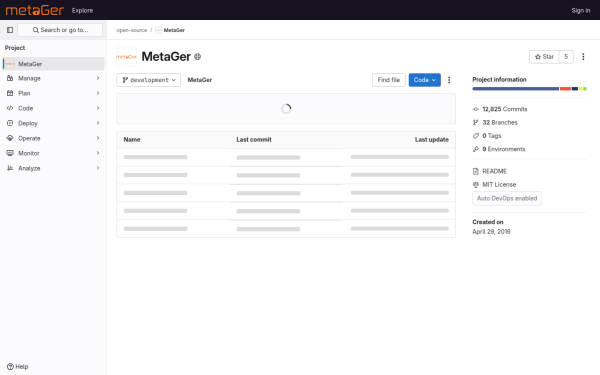The height and width of the screenshot is (375, 600).
Task: Click the MetaGer path next to branch selector
Action: coord(200,80)
